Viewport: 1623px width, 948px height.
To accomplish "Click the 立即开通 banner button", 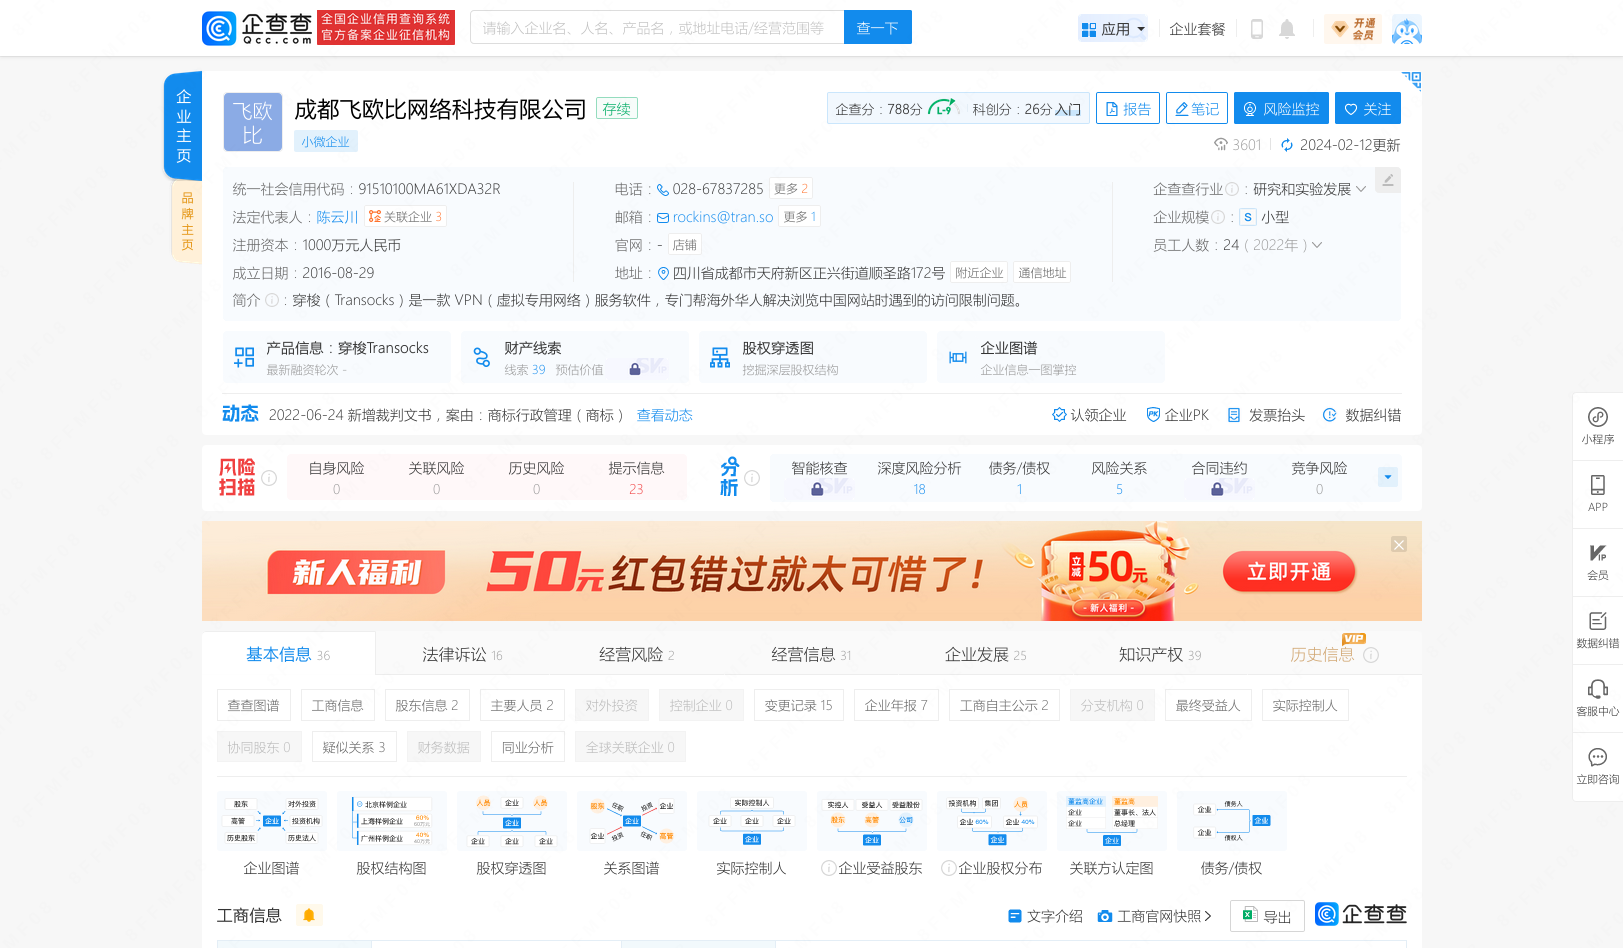I will (1288, 571).
